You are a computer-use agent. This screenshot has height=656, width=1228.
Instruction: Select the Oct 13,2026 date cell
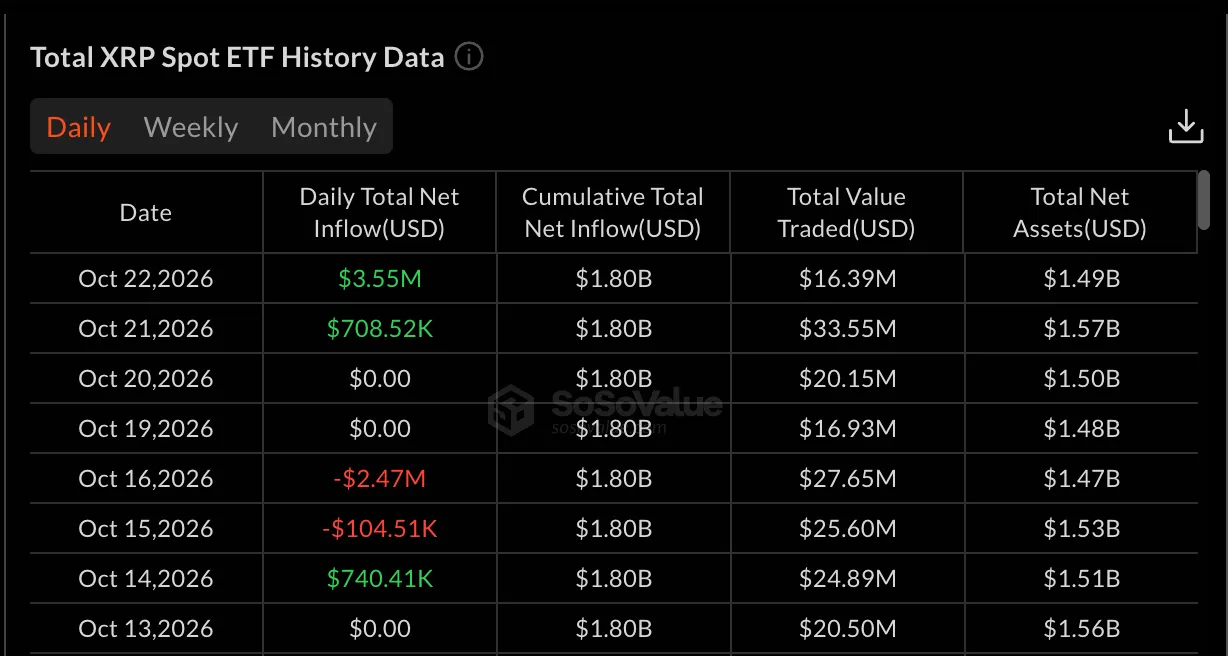[146, 628]
